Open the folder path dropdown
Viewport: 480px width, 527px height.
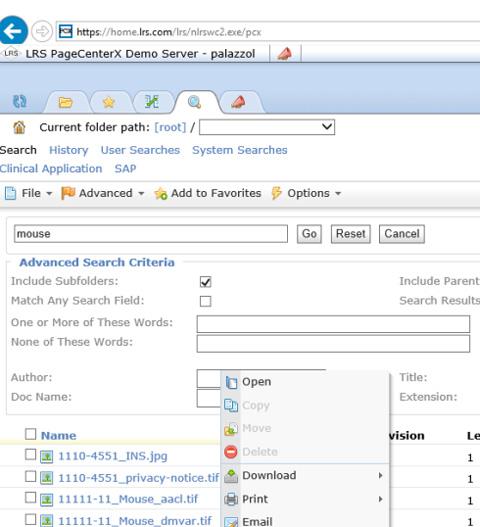click(x=267, y=127)
